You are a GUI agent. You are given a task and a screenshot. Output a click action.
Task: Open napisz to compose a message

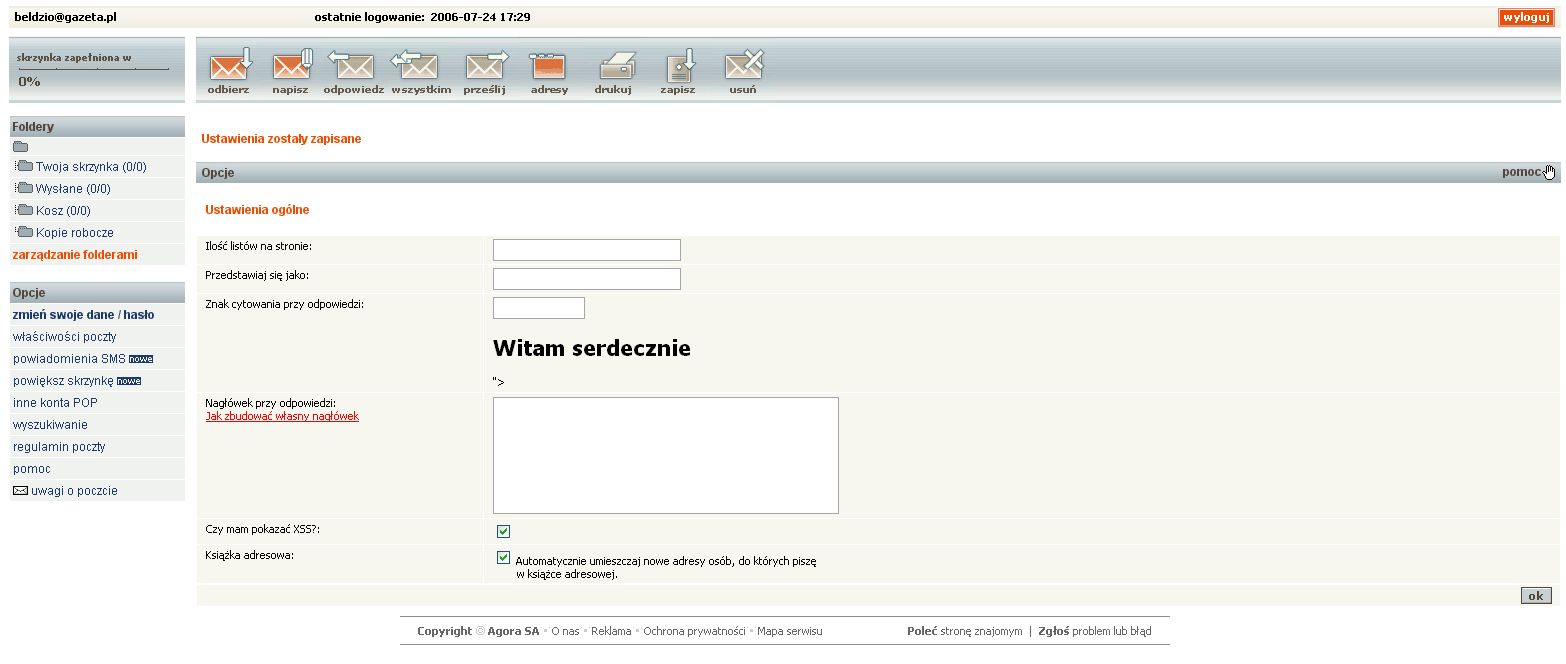click(x=291, y=67)
